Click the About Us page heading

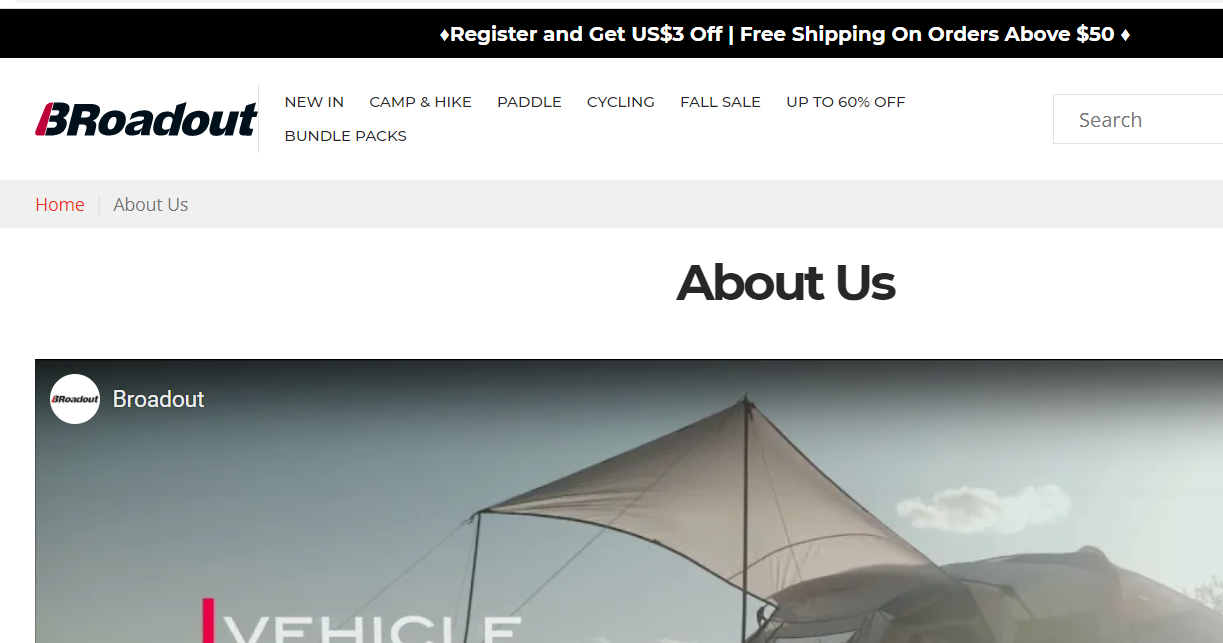click(785, 283)
